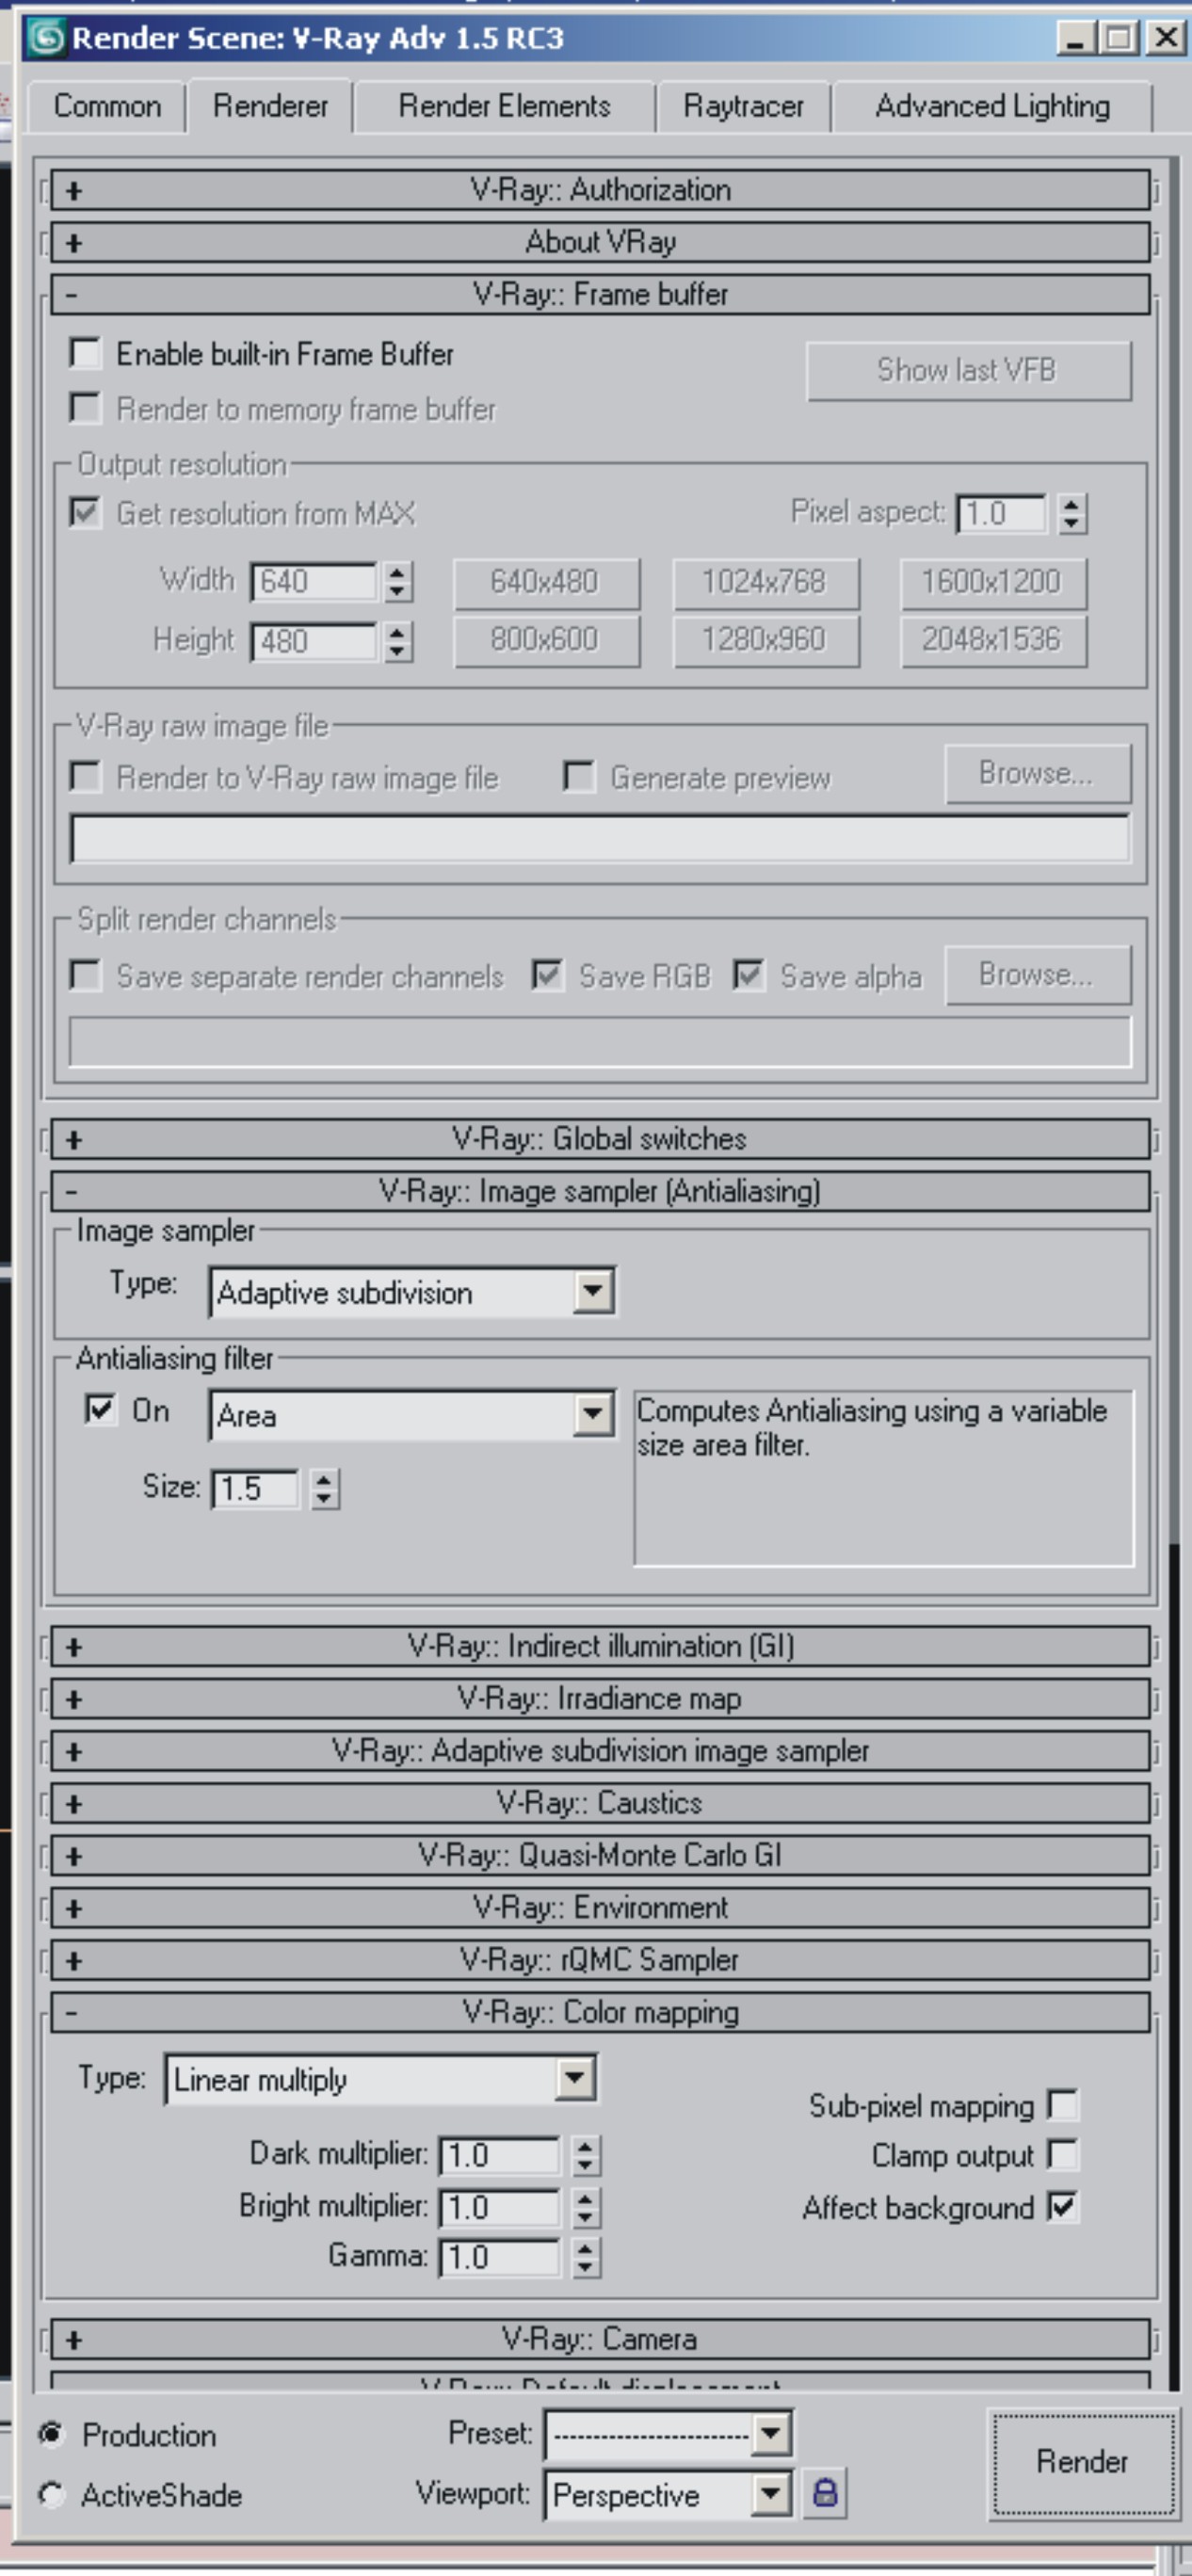Open the Raytracer tab
The height and width of the screenshot is (2576, 1192).
point(743,106)
